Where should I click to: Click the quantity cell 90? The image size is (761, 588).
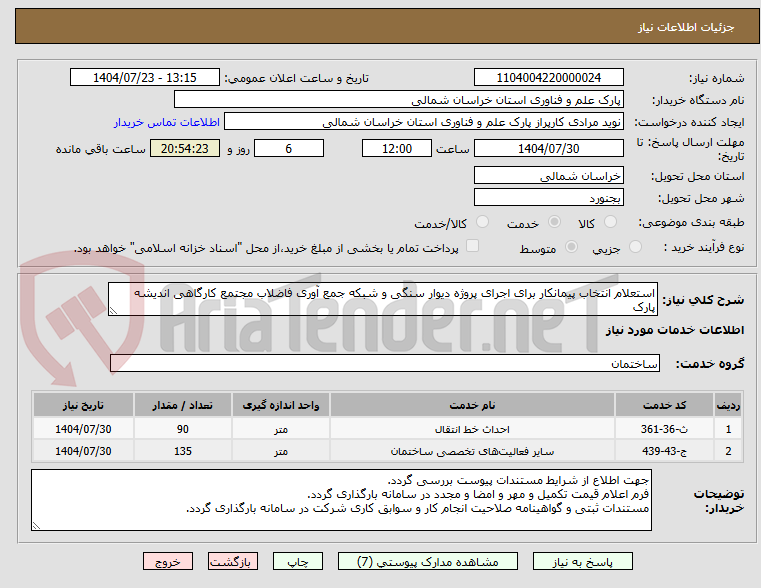pos(182,429)
